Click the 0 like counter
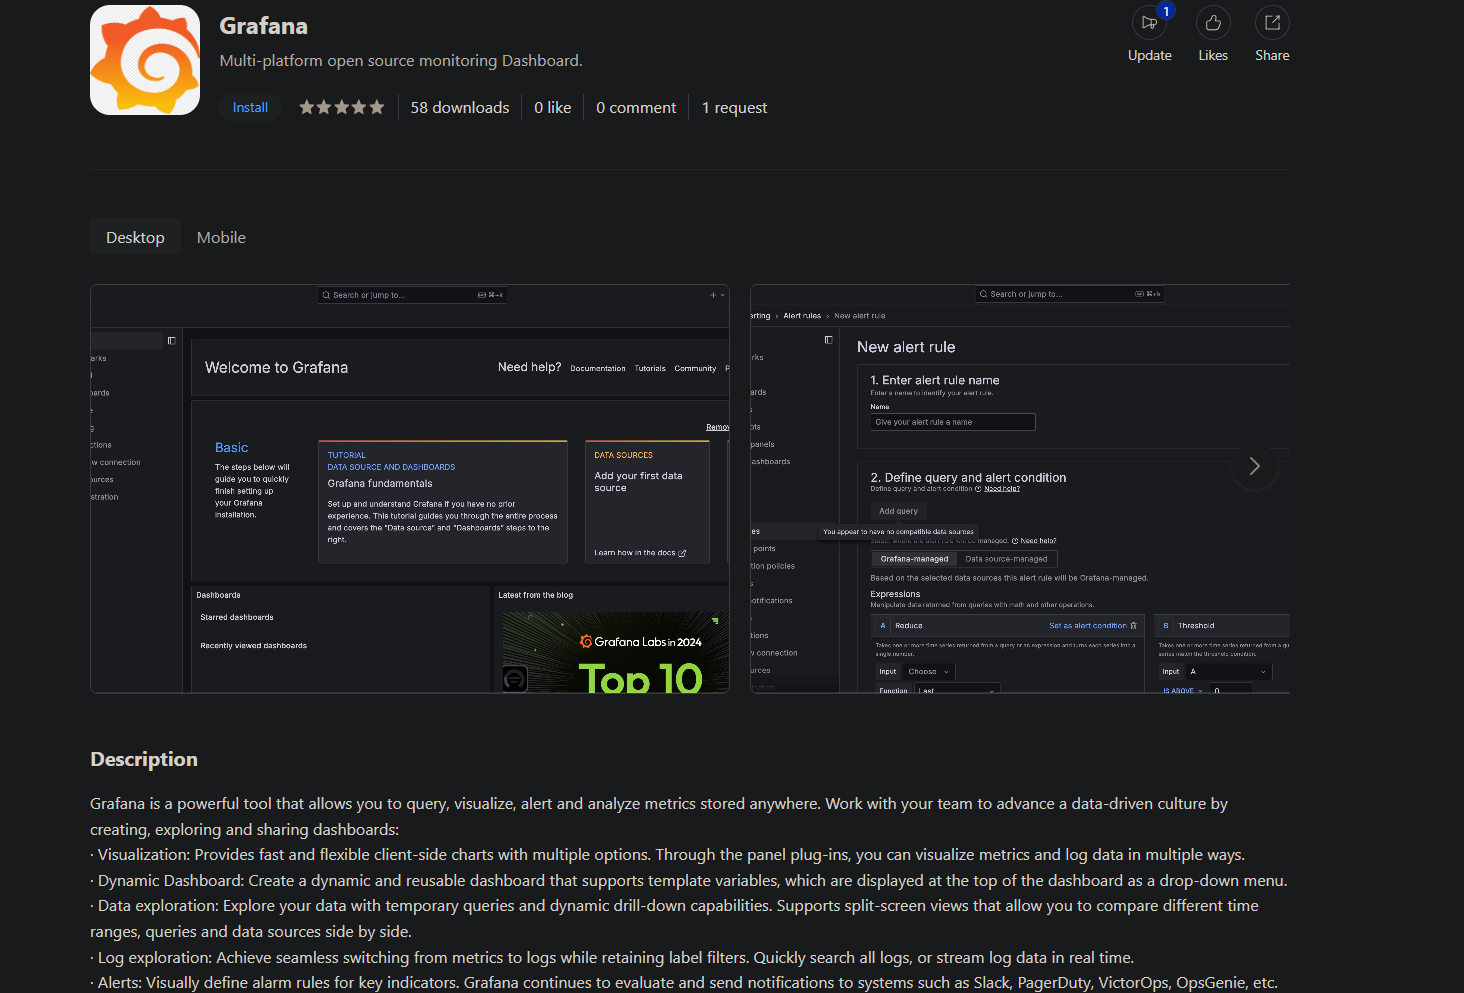1464x993 pixels. [x=553, y=107]
